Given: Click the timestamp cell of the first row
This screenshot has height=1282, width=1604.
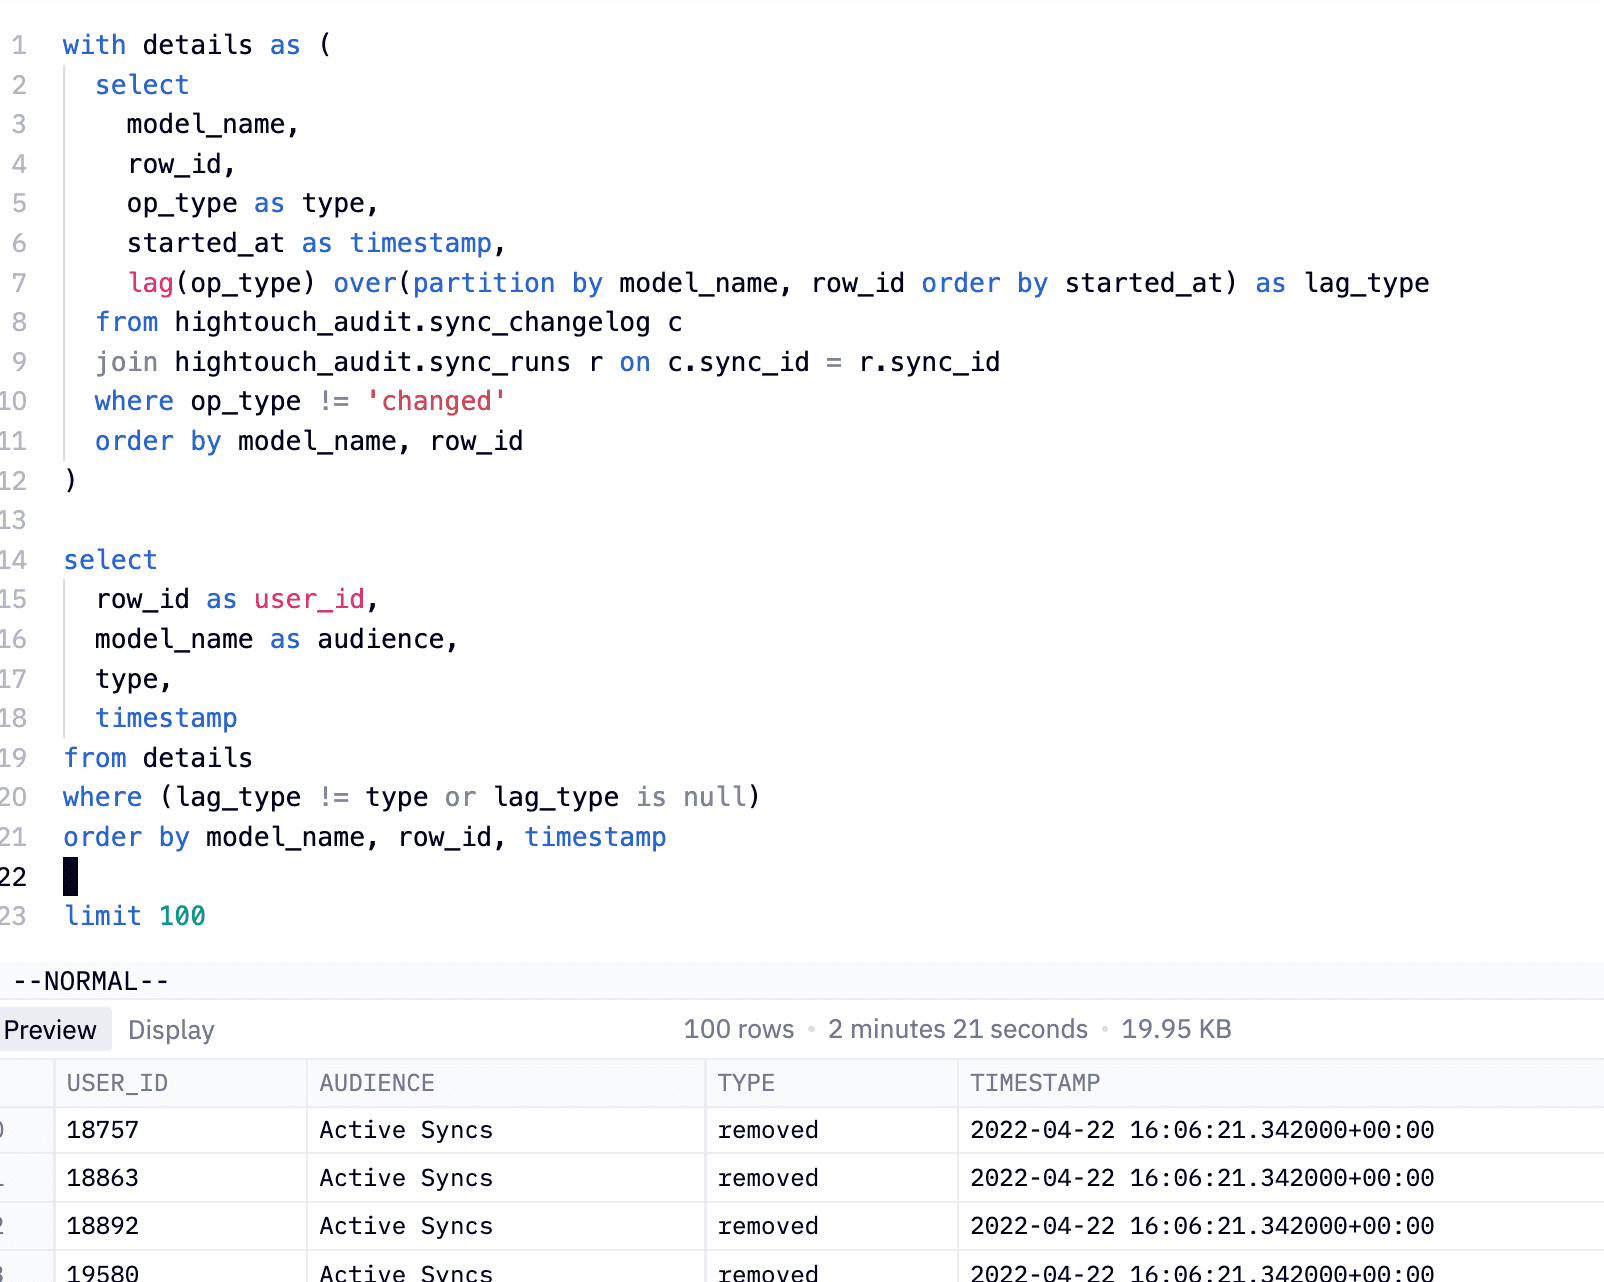Looking at the screenshot, I should 1201,1130.
